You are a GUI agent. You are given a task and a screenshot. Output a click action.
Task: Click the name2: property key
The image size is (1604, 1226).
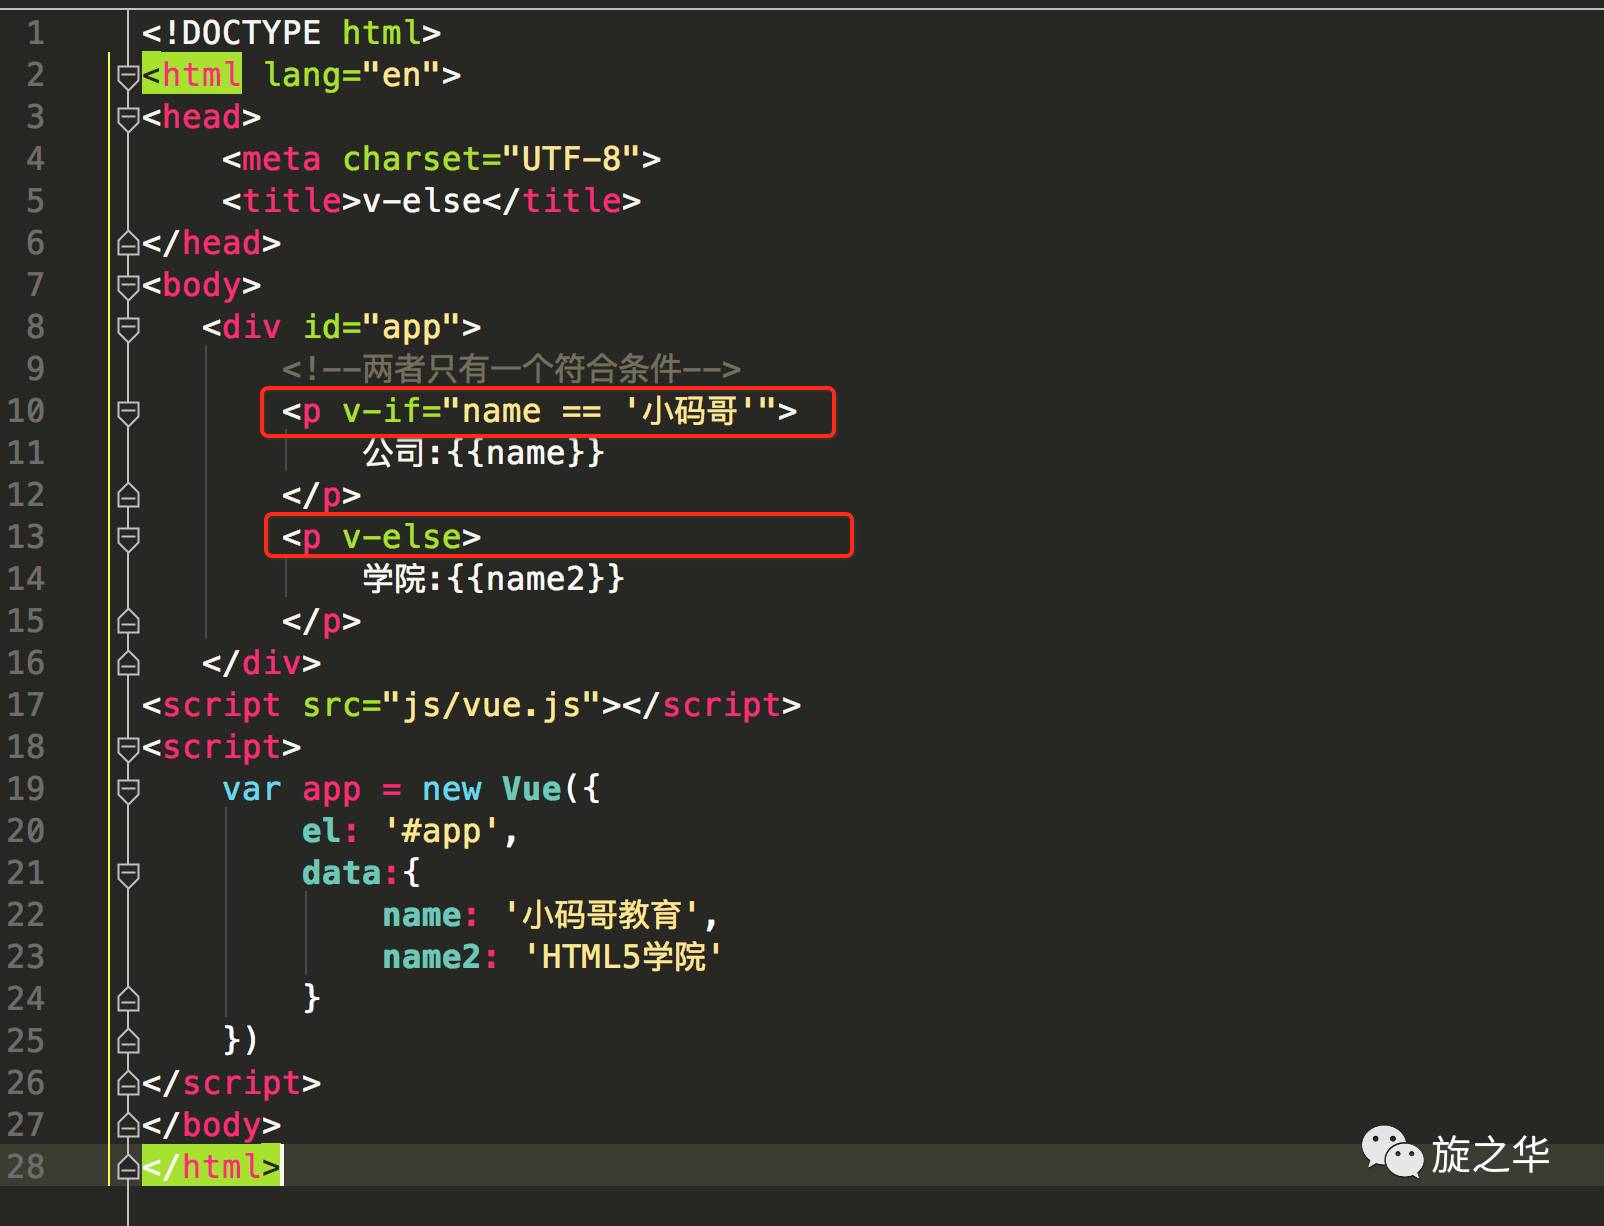[440, 957]
